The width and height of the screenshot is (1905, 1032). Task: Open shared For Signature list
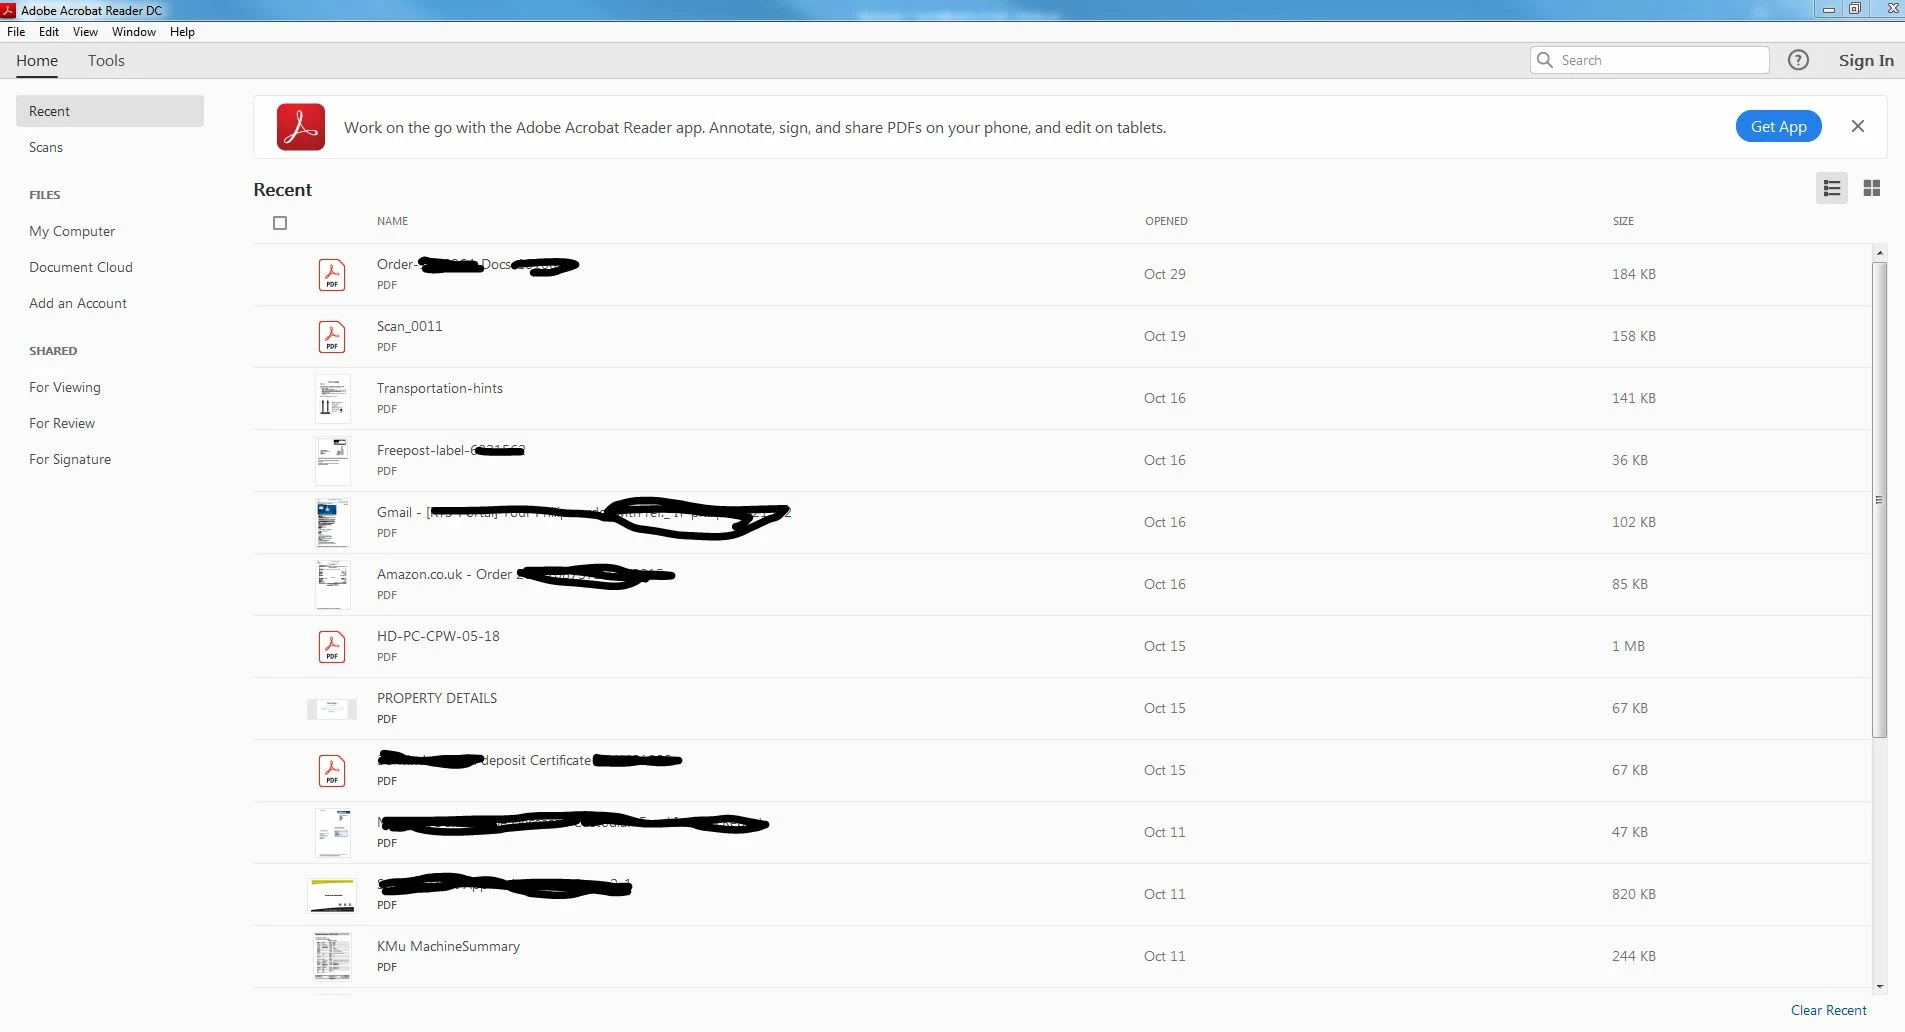click(x=70, y=459)
